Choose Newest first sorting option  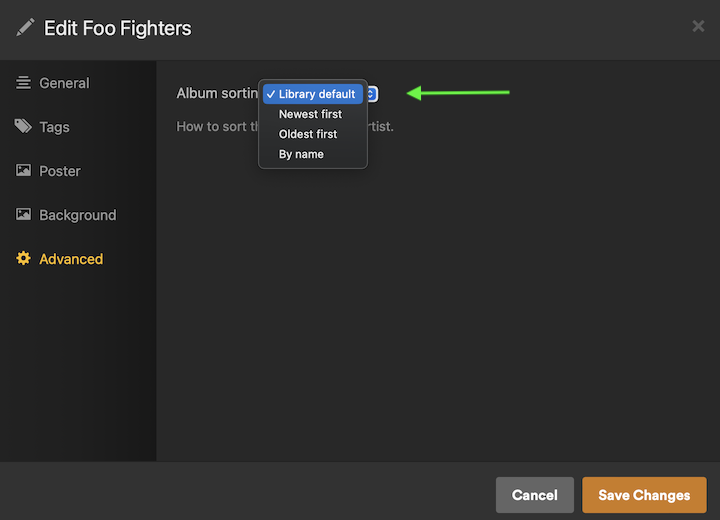coord(310,114)
